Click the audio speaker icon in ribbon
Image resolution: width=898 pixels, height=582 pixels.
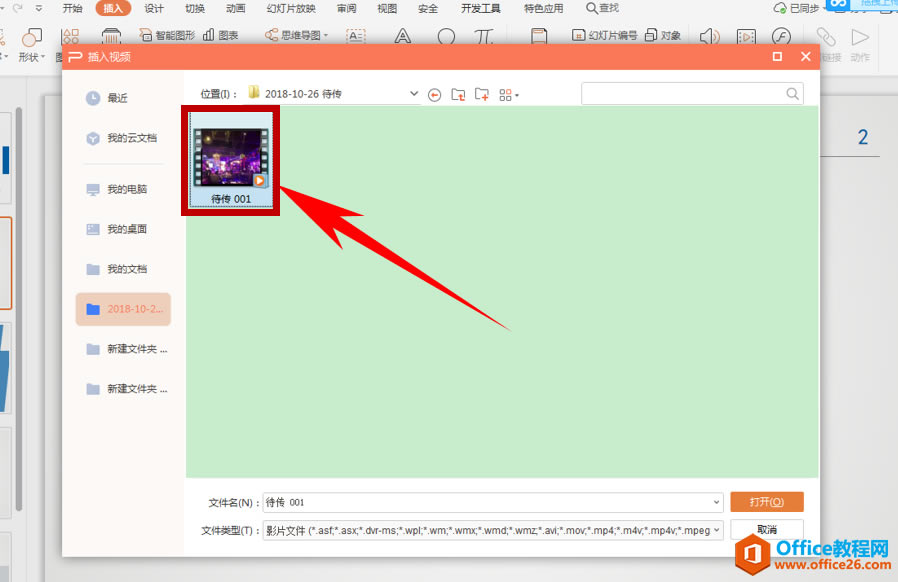(x=710, y=37)
